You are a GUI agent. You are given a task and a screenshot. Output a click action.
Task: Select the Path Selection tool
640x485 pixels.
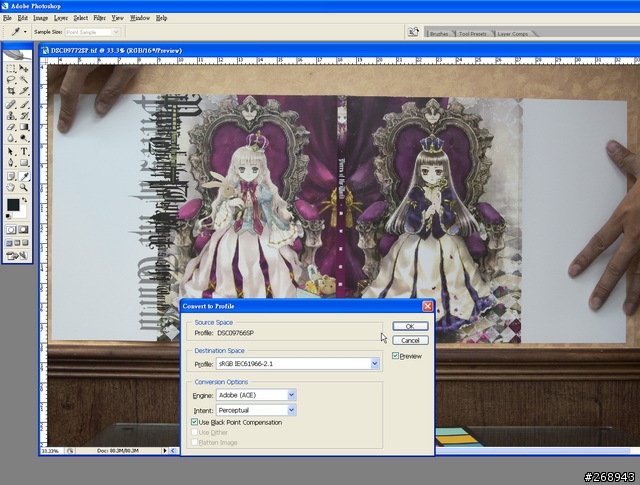pyautogui.click(x=11, y=151)
